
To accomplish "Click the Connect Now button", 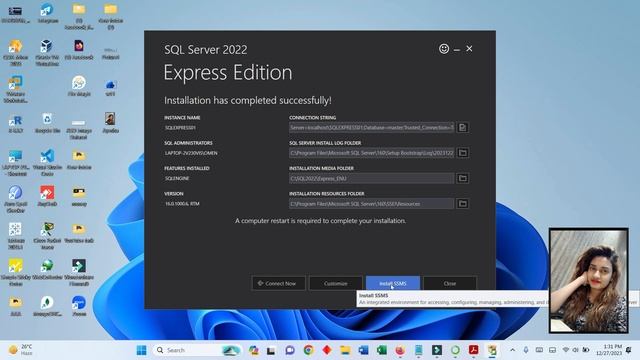I will pos(278,283).
